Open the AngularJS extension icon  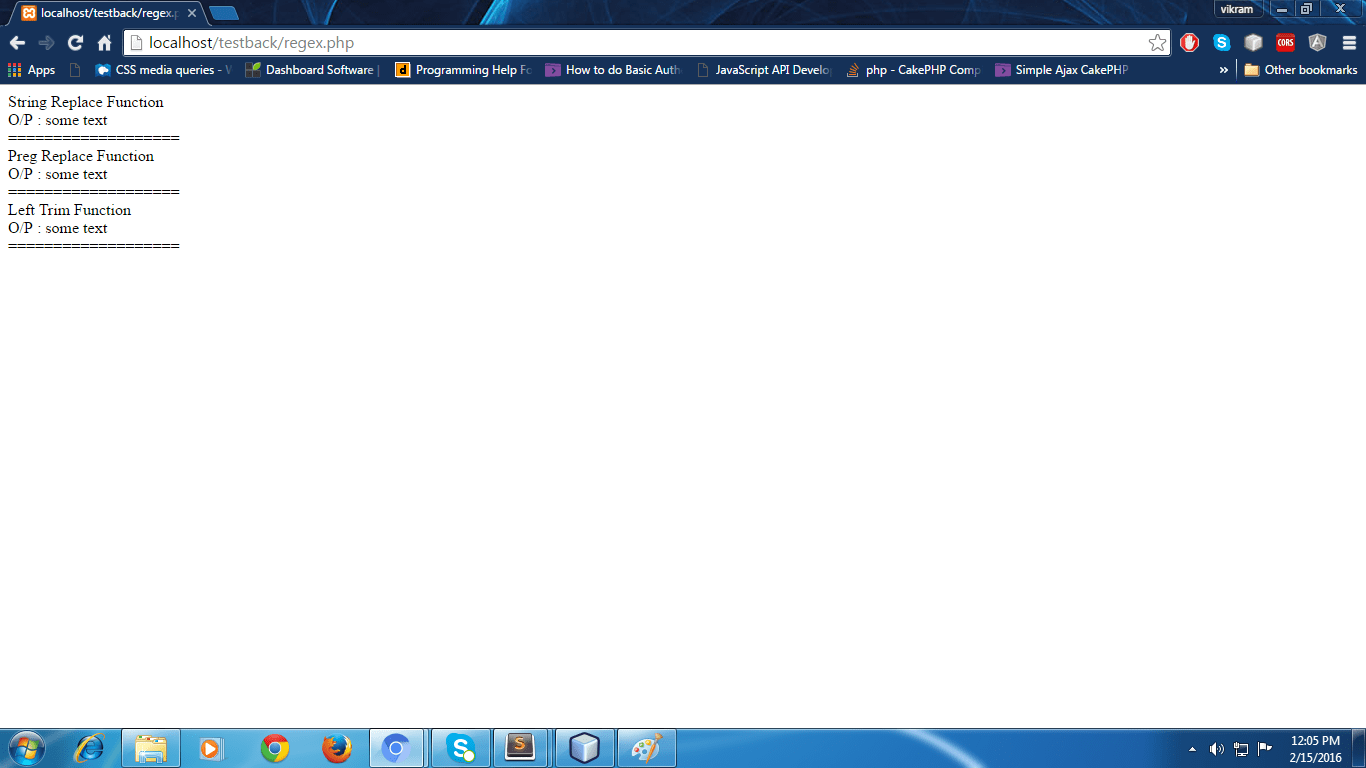pyautogui.click(x=1317, y=43)
